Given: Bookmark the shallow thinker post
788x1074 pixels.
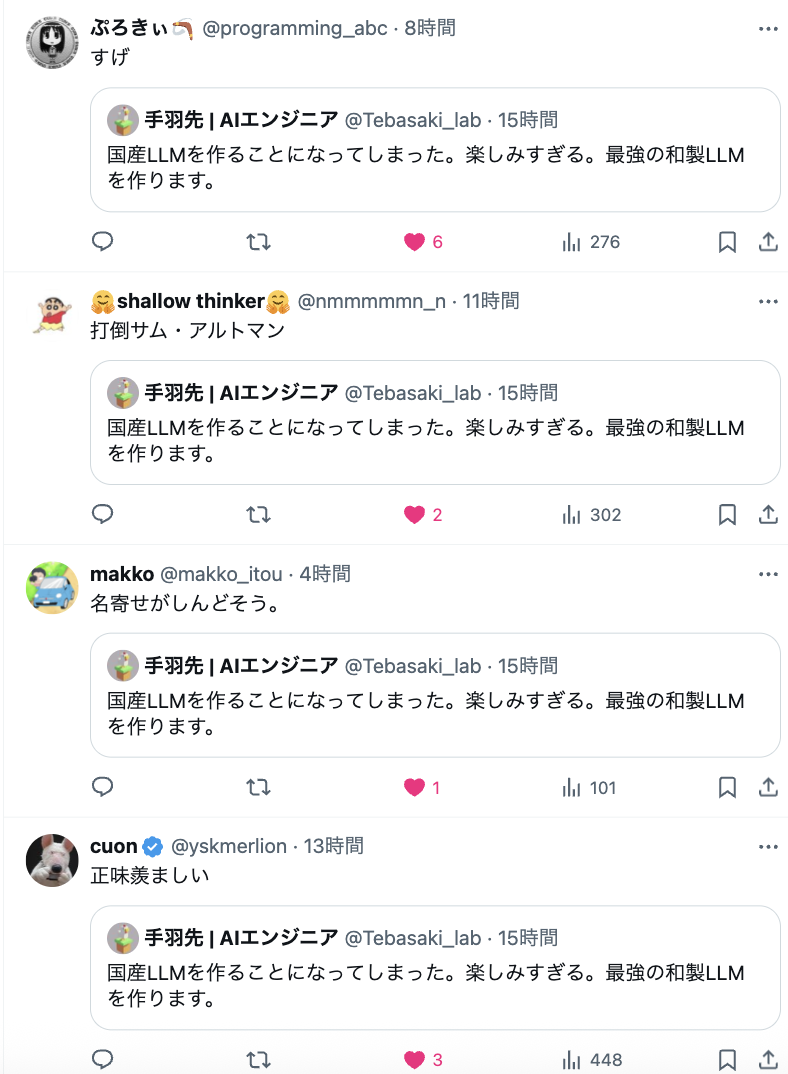Looking at the screenshot, I should 728,515.
